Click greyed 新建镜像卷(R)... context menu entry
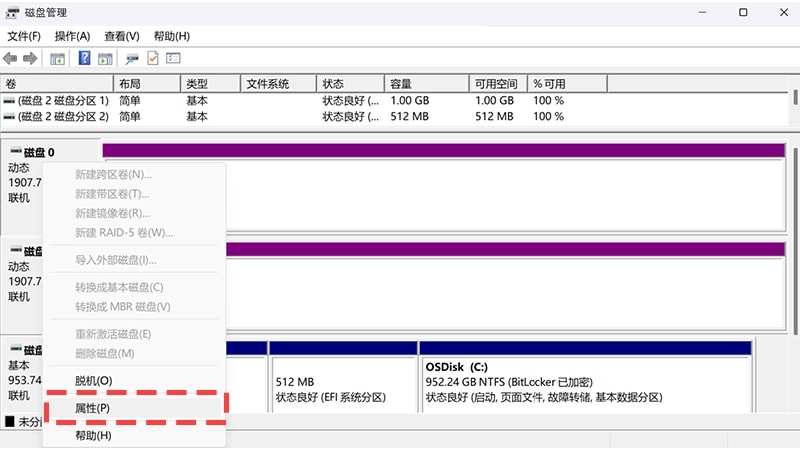Viewport: 800px width, 450px height. point(136,213)
